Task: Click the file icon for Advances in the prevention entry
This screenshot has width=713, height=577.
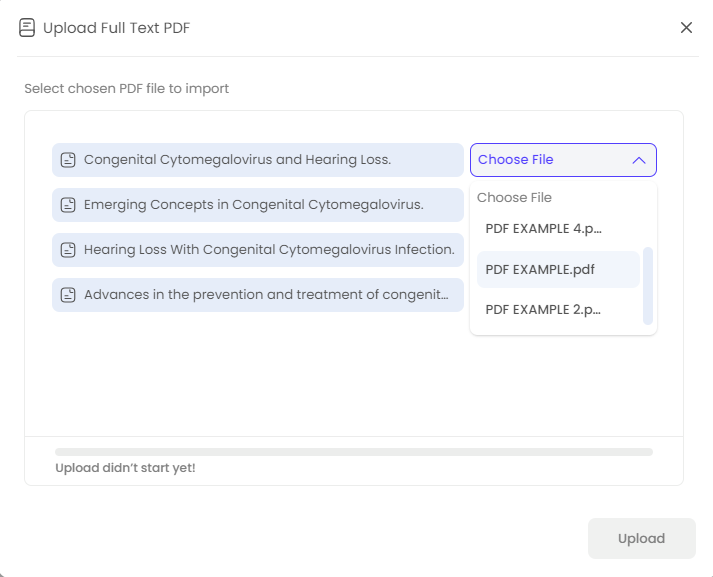Action: (x=68, y=295)
